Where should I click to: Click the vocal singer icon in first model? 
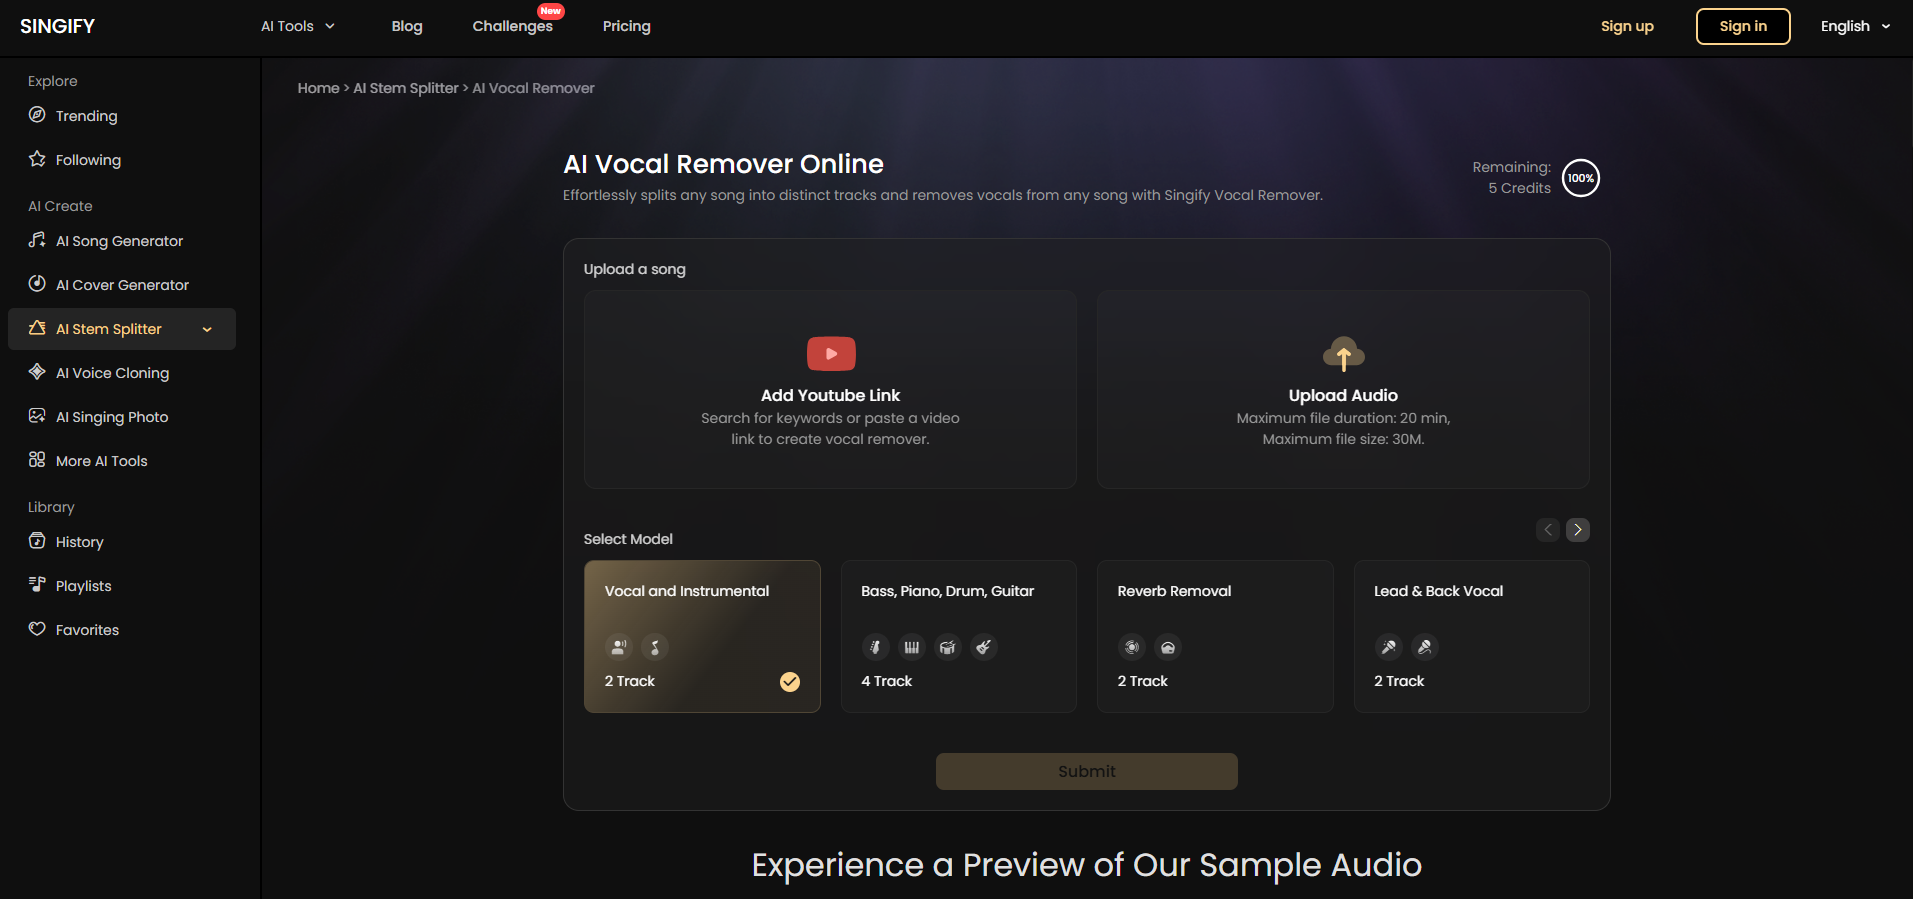[619, 647]
